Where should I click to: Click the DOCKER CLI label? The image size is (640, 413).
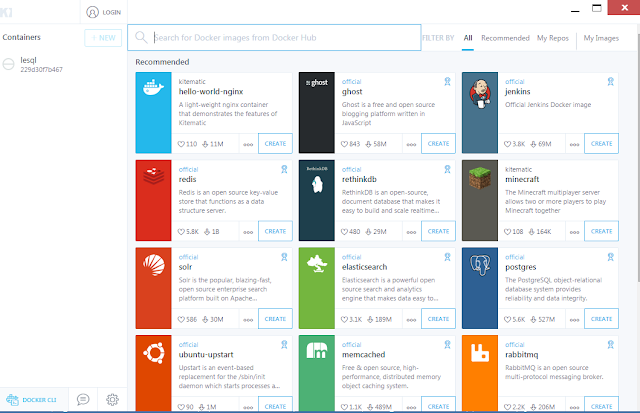coord(39,400)
